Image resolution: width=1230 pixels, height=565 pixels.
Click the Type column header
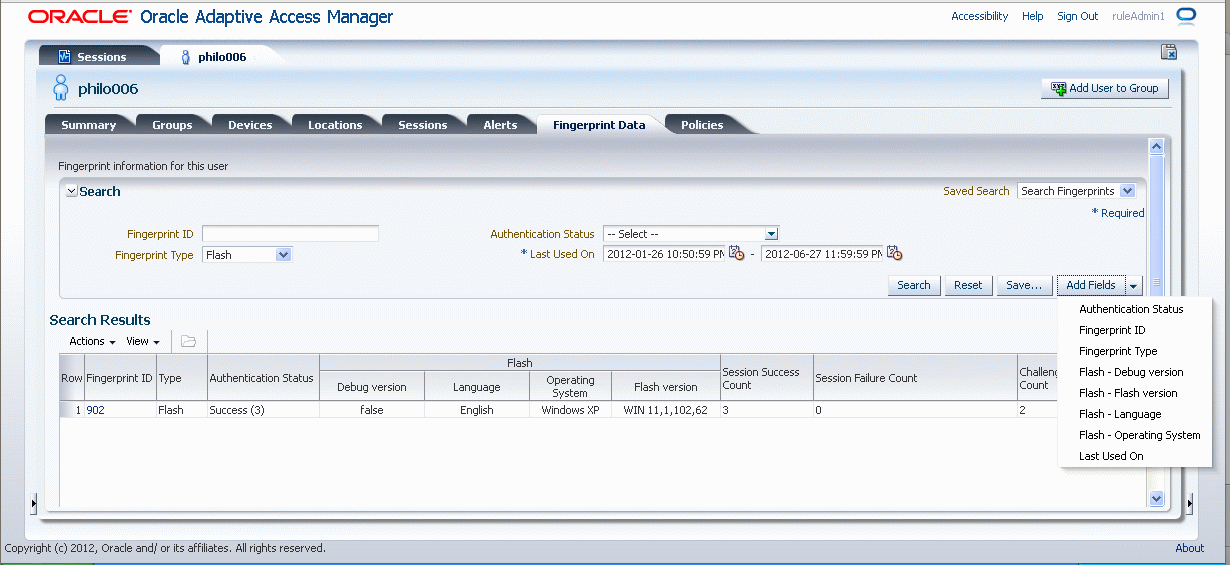coord(181,378)
